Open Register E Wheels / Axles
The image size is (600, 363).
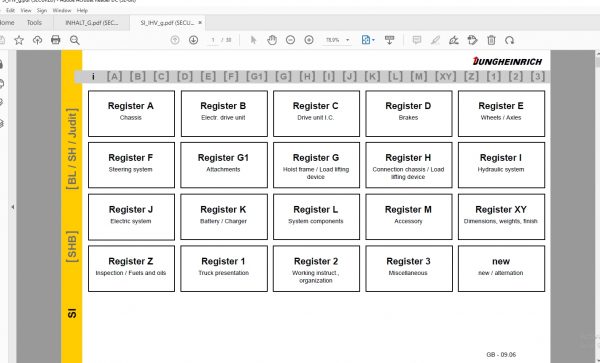point(501,114)
